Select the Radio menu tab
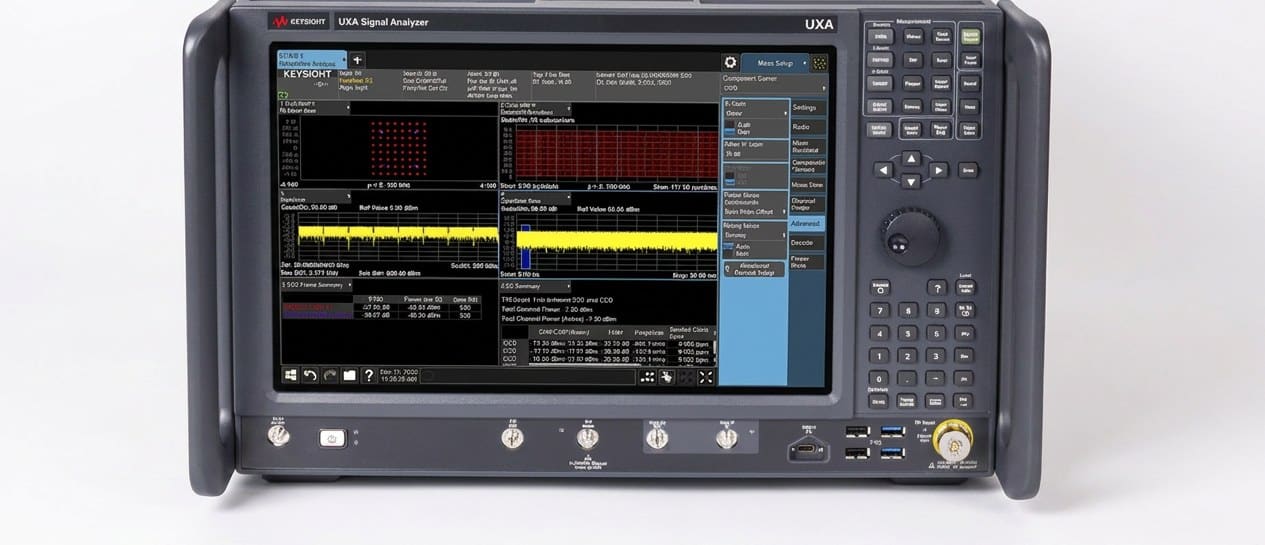 tap(808, 127)
